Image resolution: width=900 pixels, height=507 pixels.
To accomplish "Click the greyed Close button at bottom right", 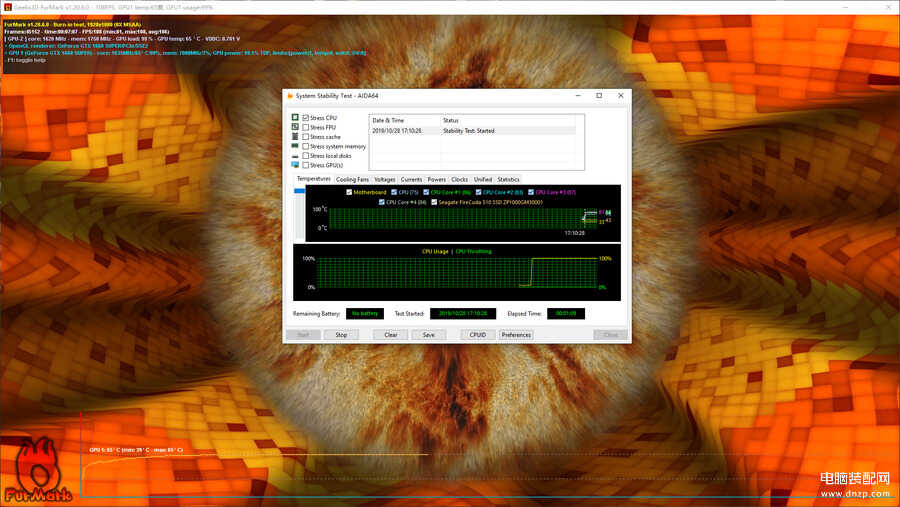I will tap(610, 335).
